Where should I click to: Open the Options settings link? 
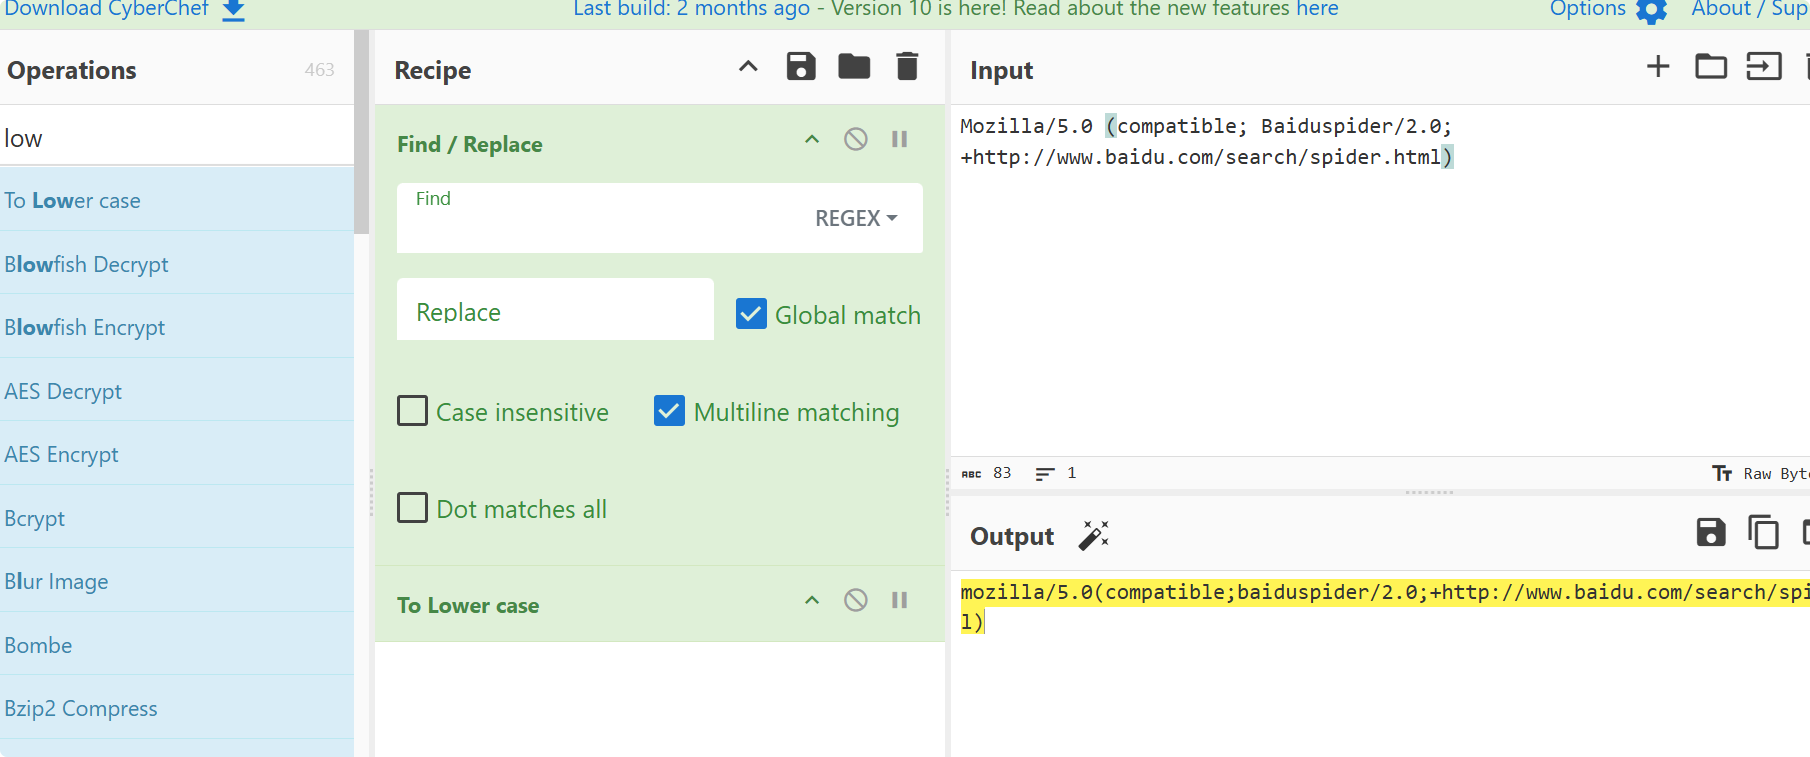tap(1606, 10)
